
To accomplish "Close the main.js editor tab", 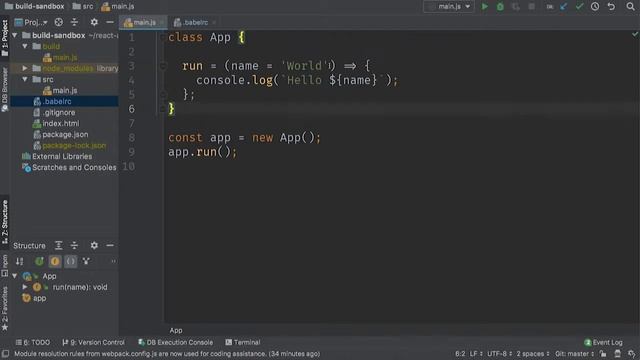I will pos(162,22).
